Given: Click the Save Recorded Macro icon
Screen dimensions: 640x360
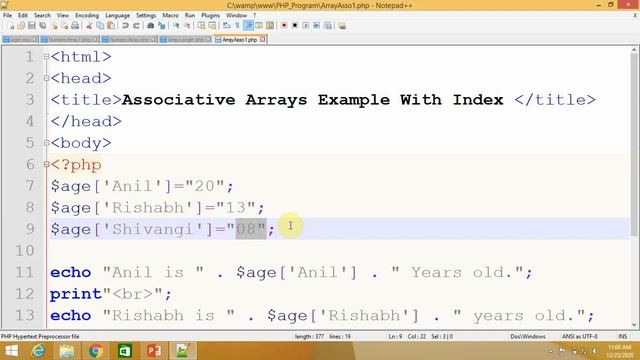Looking at the screenshot, I should (328, 26).
